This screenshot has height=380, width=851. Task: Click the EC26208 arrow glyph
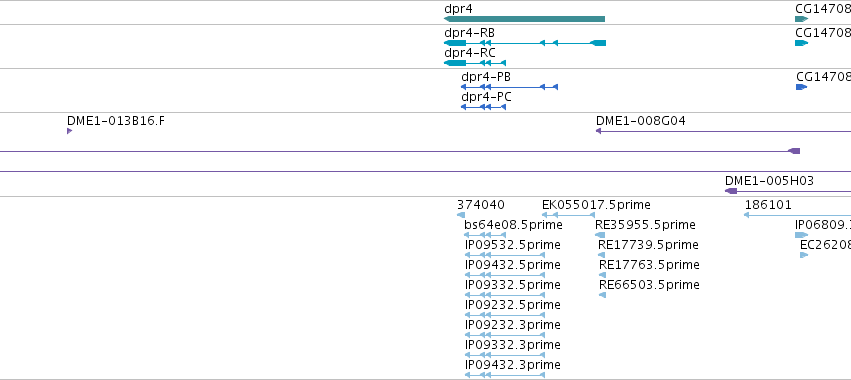[x=804, y=255]
